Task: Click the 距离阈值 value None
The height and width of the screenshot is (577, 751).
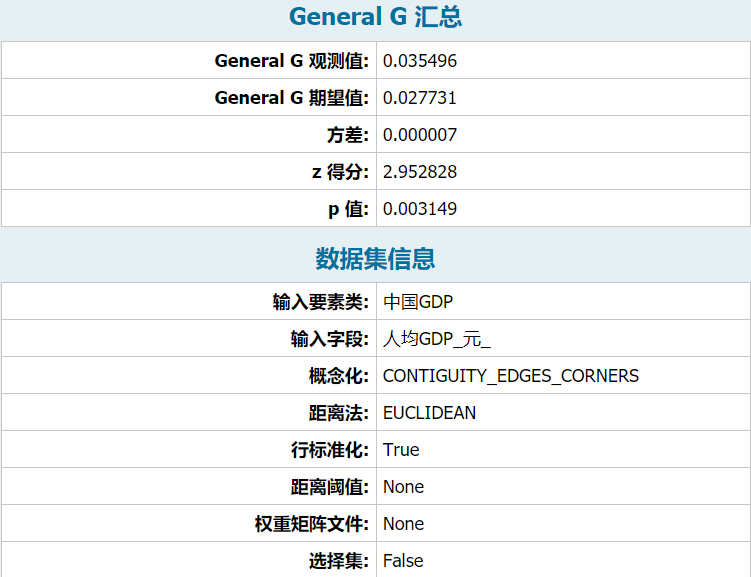Action: [403, 487]
